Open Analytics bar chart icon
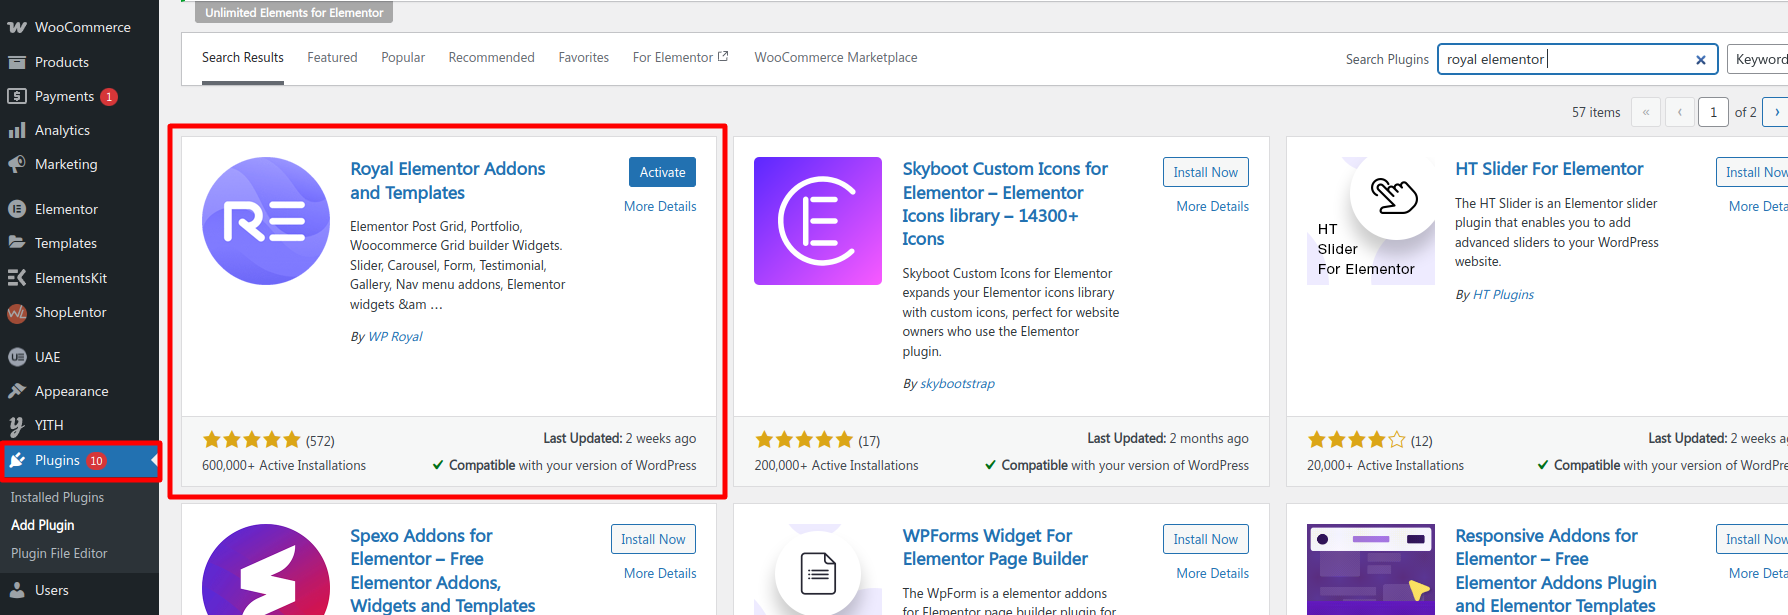The width and height of the screenshot is (1788, 615). [x=17, y=130]
